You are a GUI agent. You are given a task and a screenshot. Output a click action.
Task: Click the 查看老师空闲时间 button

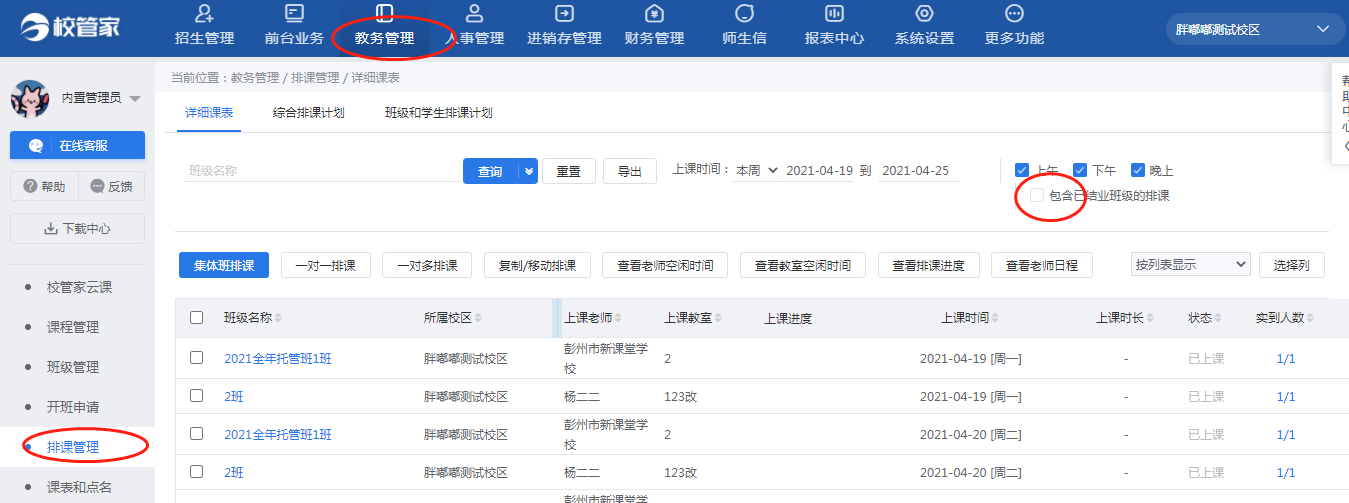click(665, 265)
